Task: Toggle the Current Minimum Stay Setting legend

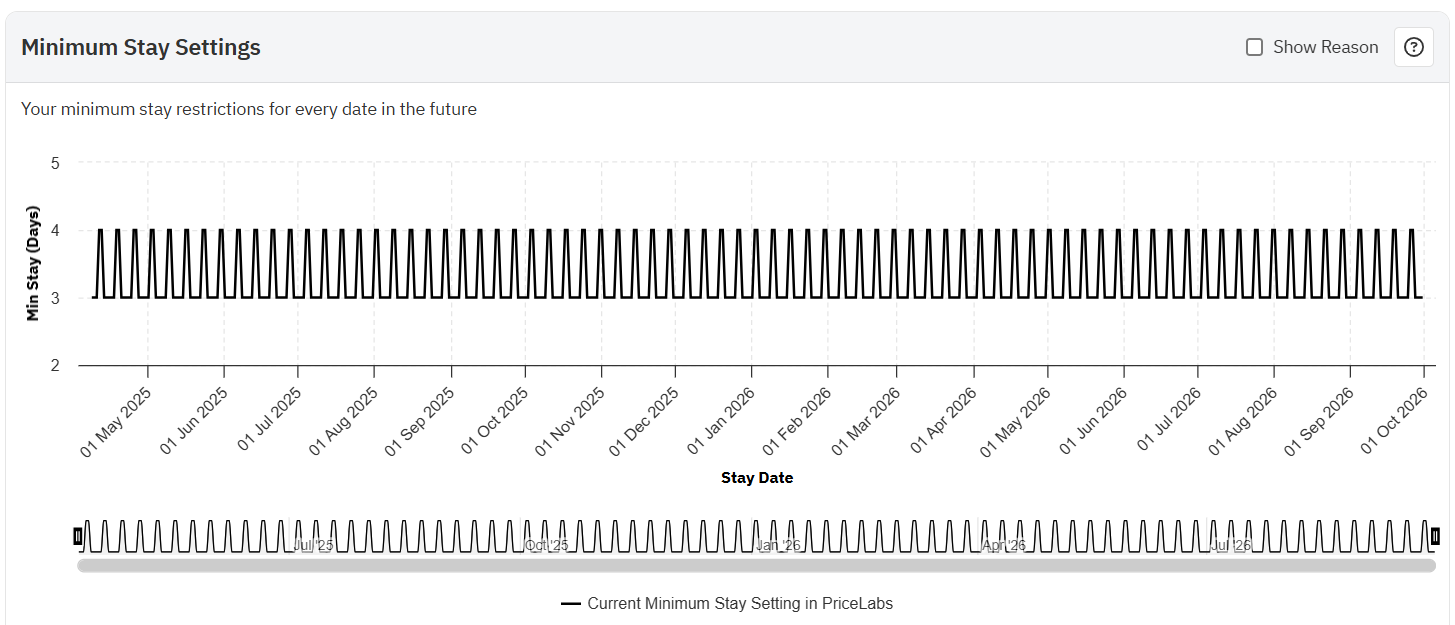Action: [x=739, y=603]
